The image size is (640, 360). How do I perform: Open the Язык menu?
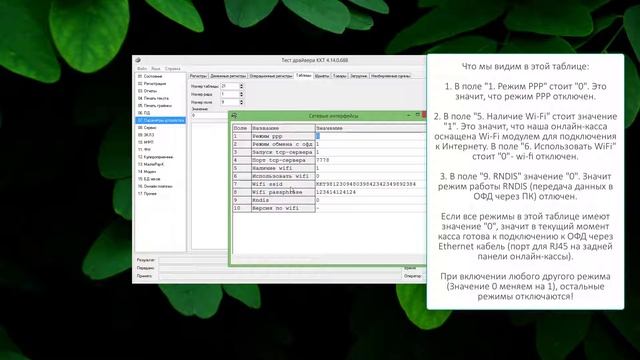pyautogui.click(x=156, y=69)
